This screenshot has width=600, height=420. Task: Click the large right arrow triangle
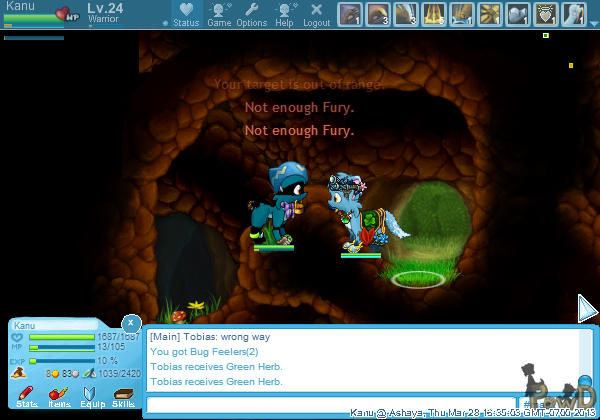tap(587, 308)
